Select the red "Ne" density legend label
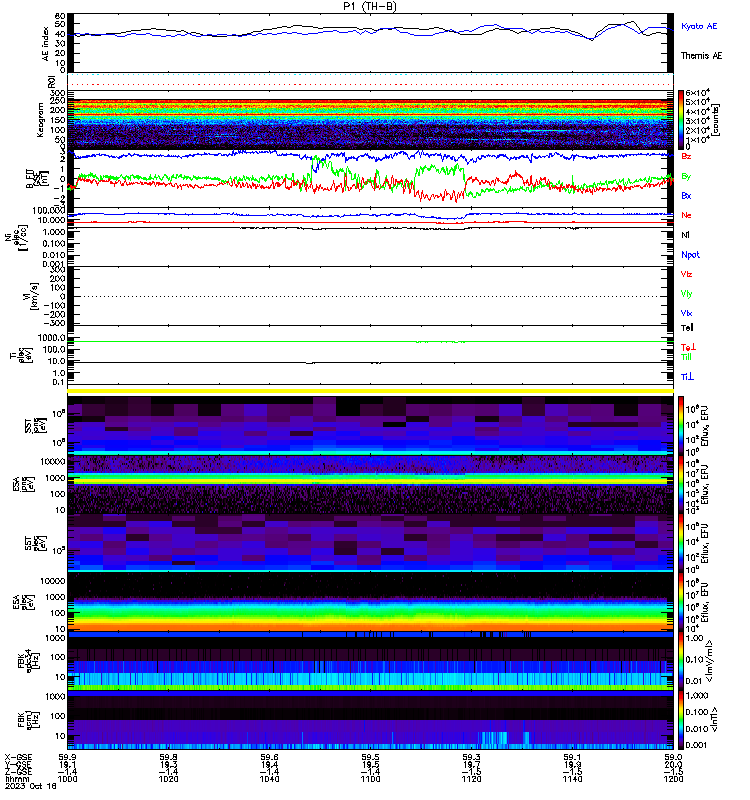This screenshot has height=800, width=750. coord(686,215)
